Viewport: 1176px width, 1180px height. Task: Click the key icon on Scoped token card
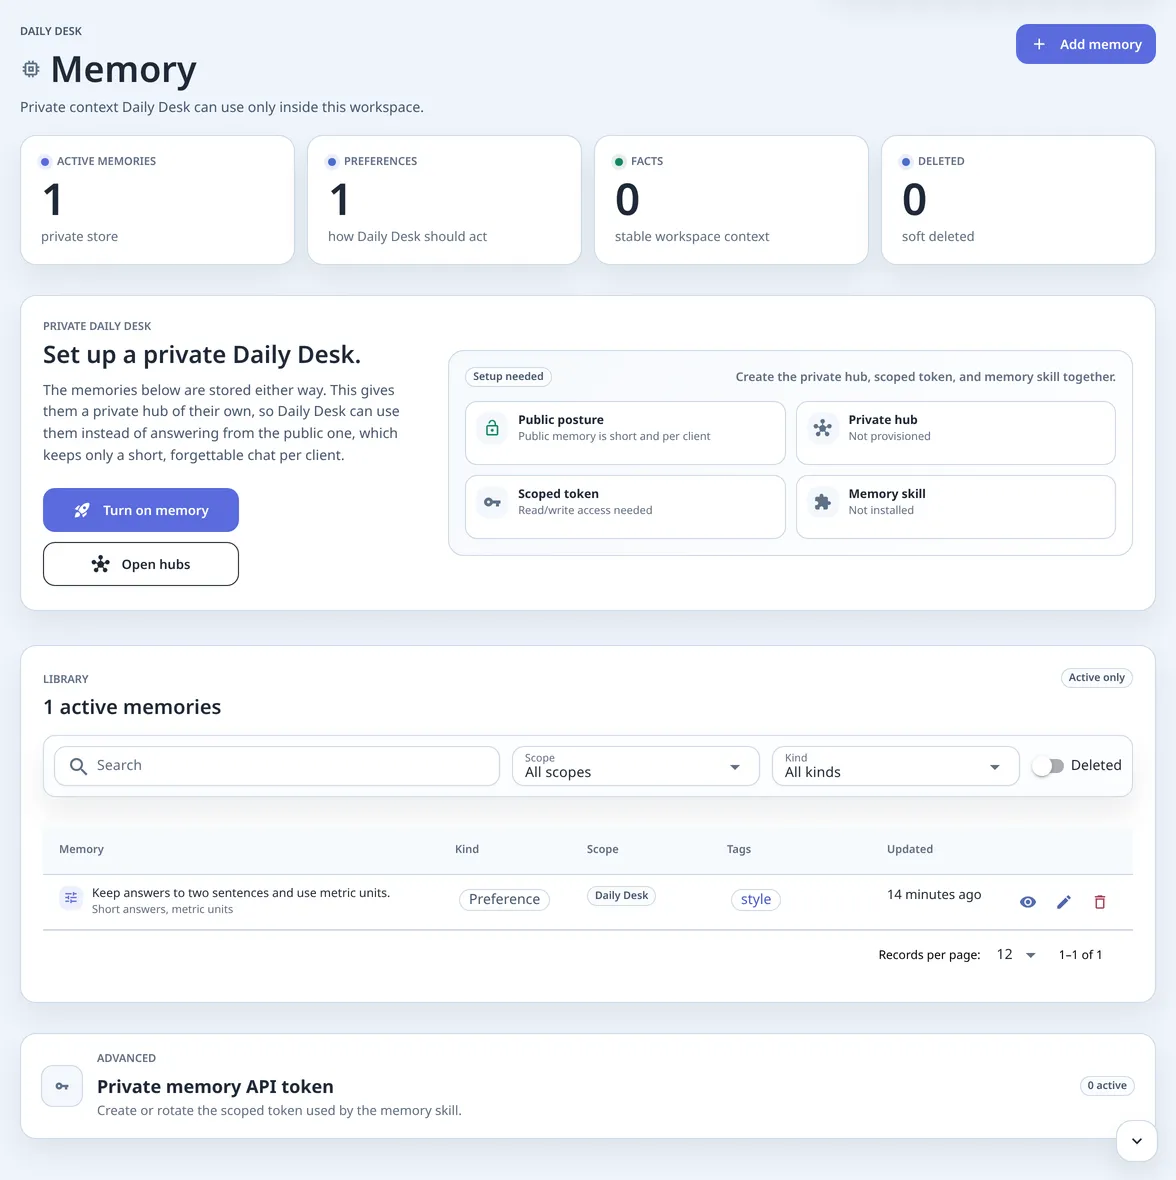click(x=492, y=502)
